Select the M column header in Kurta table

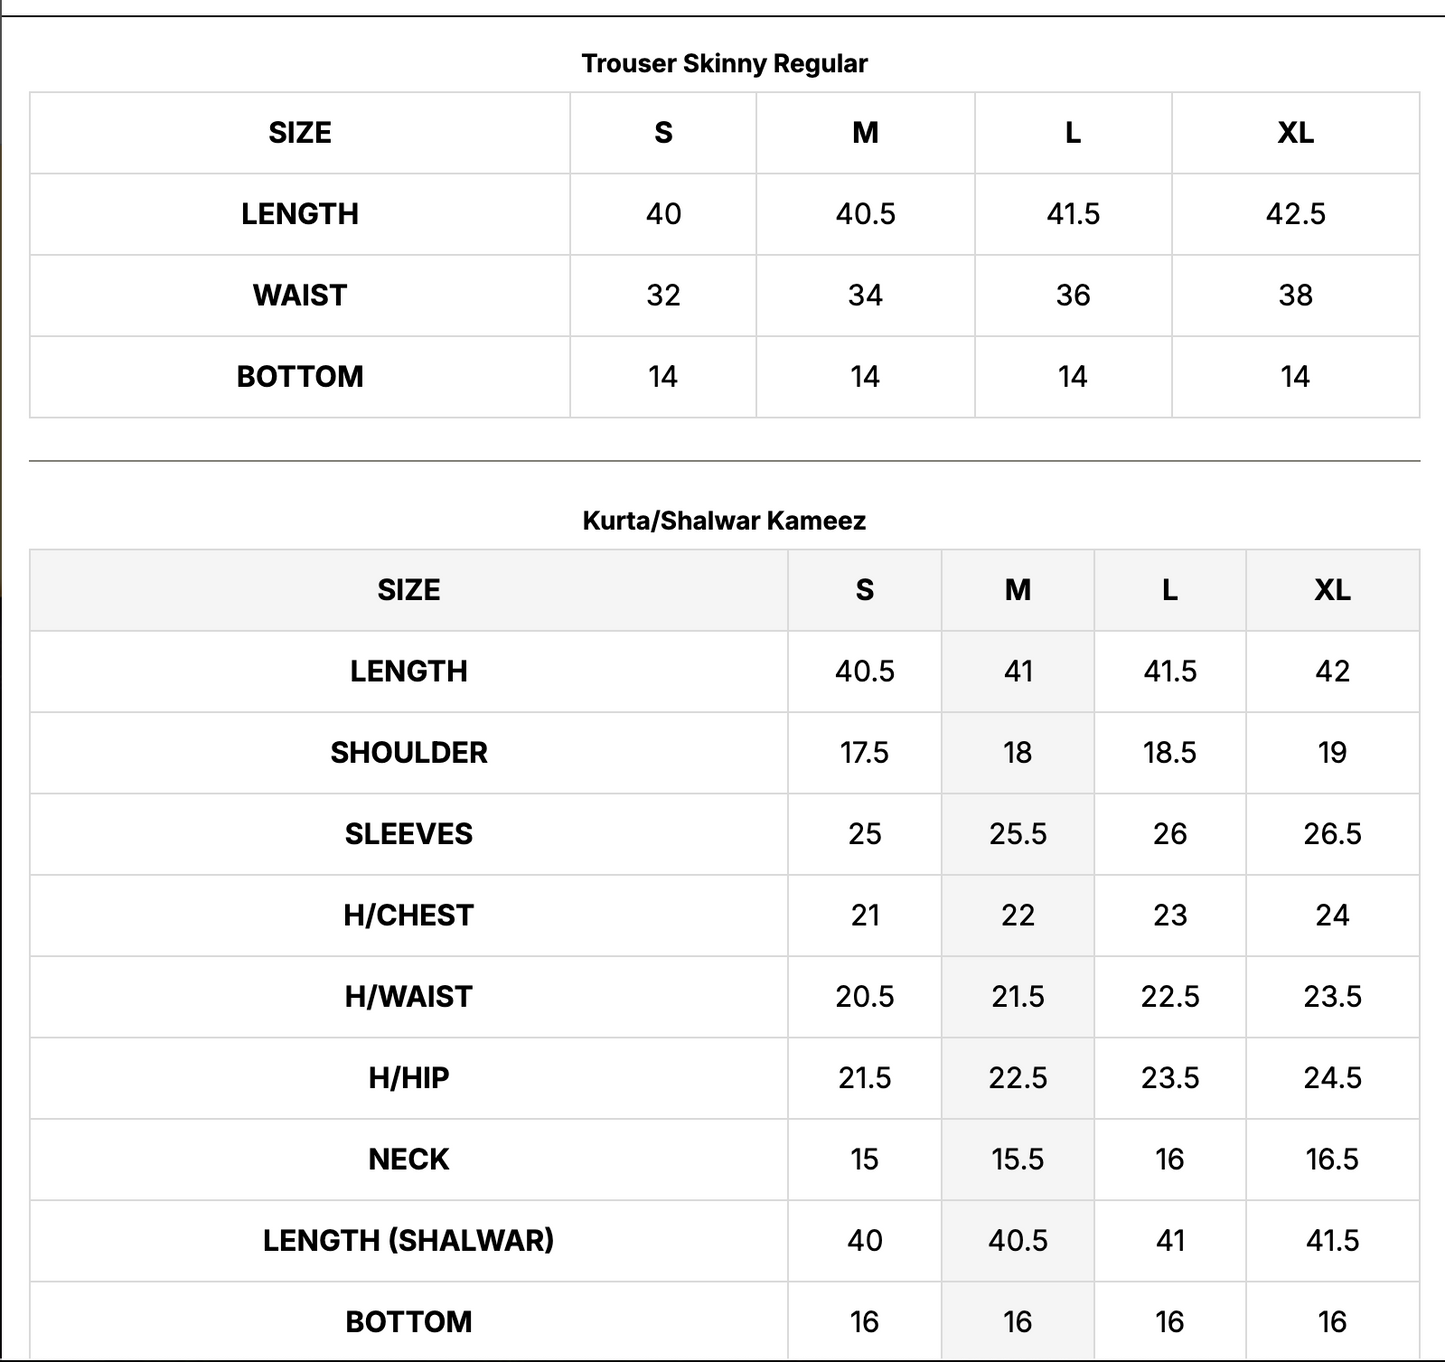coord(1017,590)
